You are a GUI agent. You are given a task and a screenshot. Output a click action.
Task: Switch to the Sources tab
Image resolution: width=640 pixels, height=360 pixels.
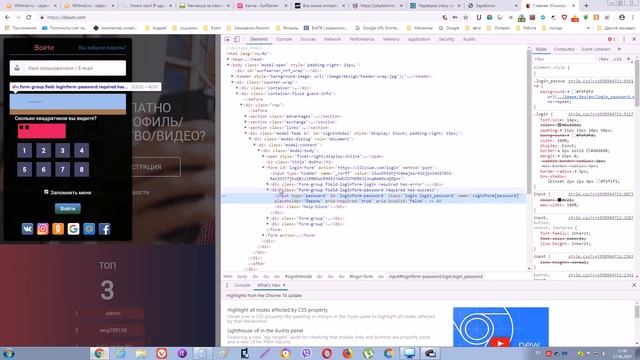tap(308, 39)
